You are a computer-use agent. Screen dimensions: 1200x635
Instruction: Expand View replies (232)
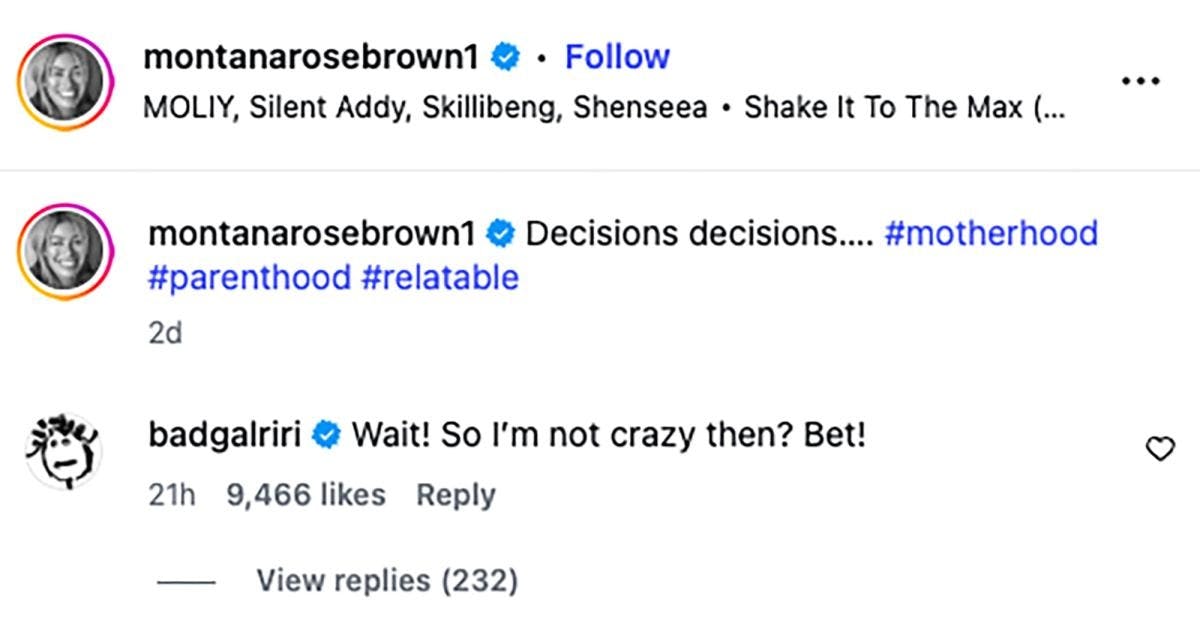coord(387,580)
